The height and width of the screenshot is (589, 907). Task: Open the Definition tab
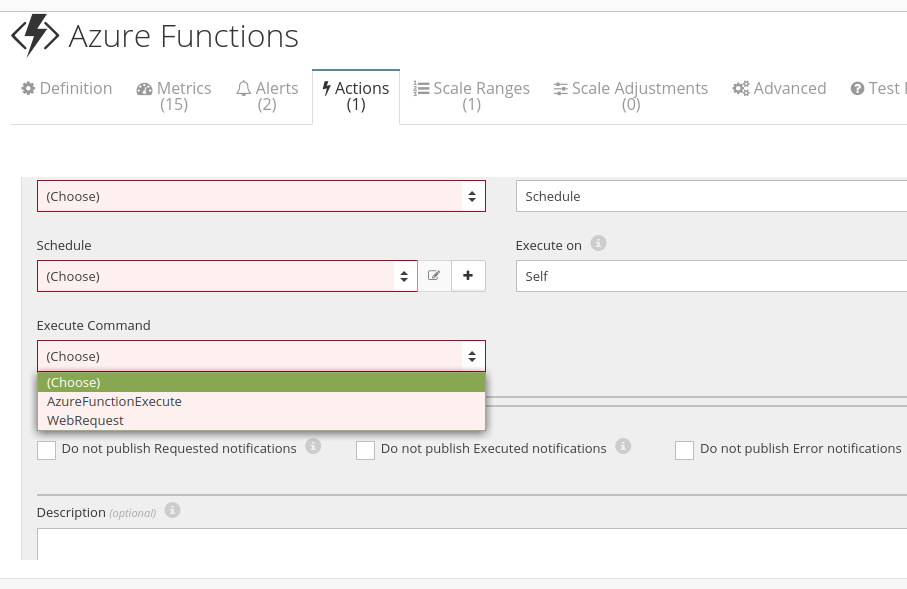tap(67, 89)
